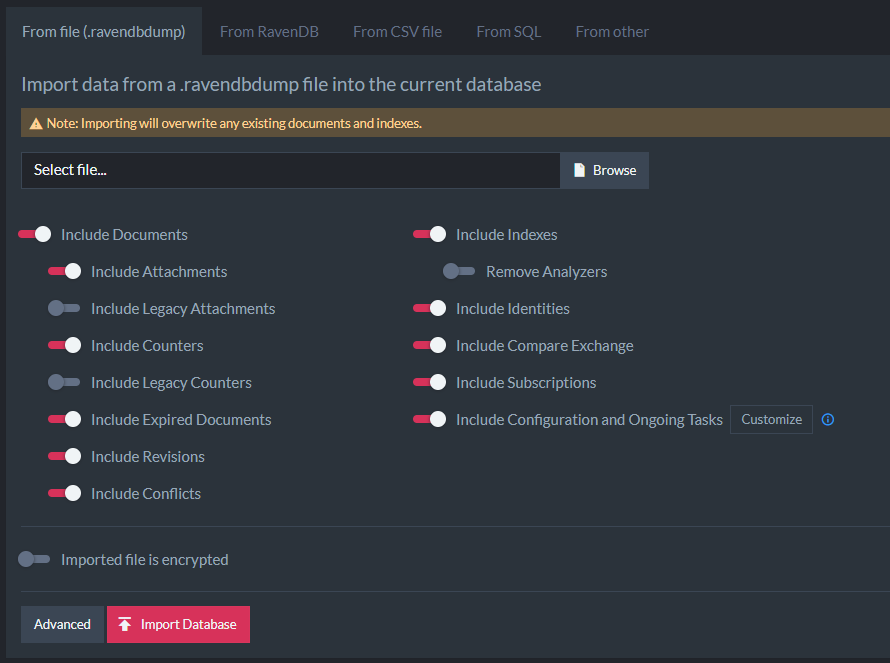Click the overwrite warning note text
This screenshot has height=663, width=890.
tap(234, 123)
